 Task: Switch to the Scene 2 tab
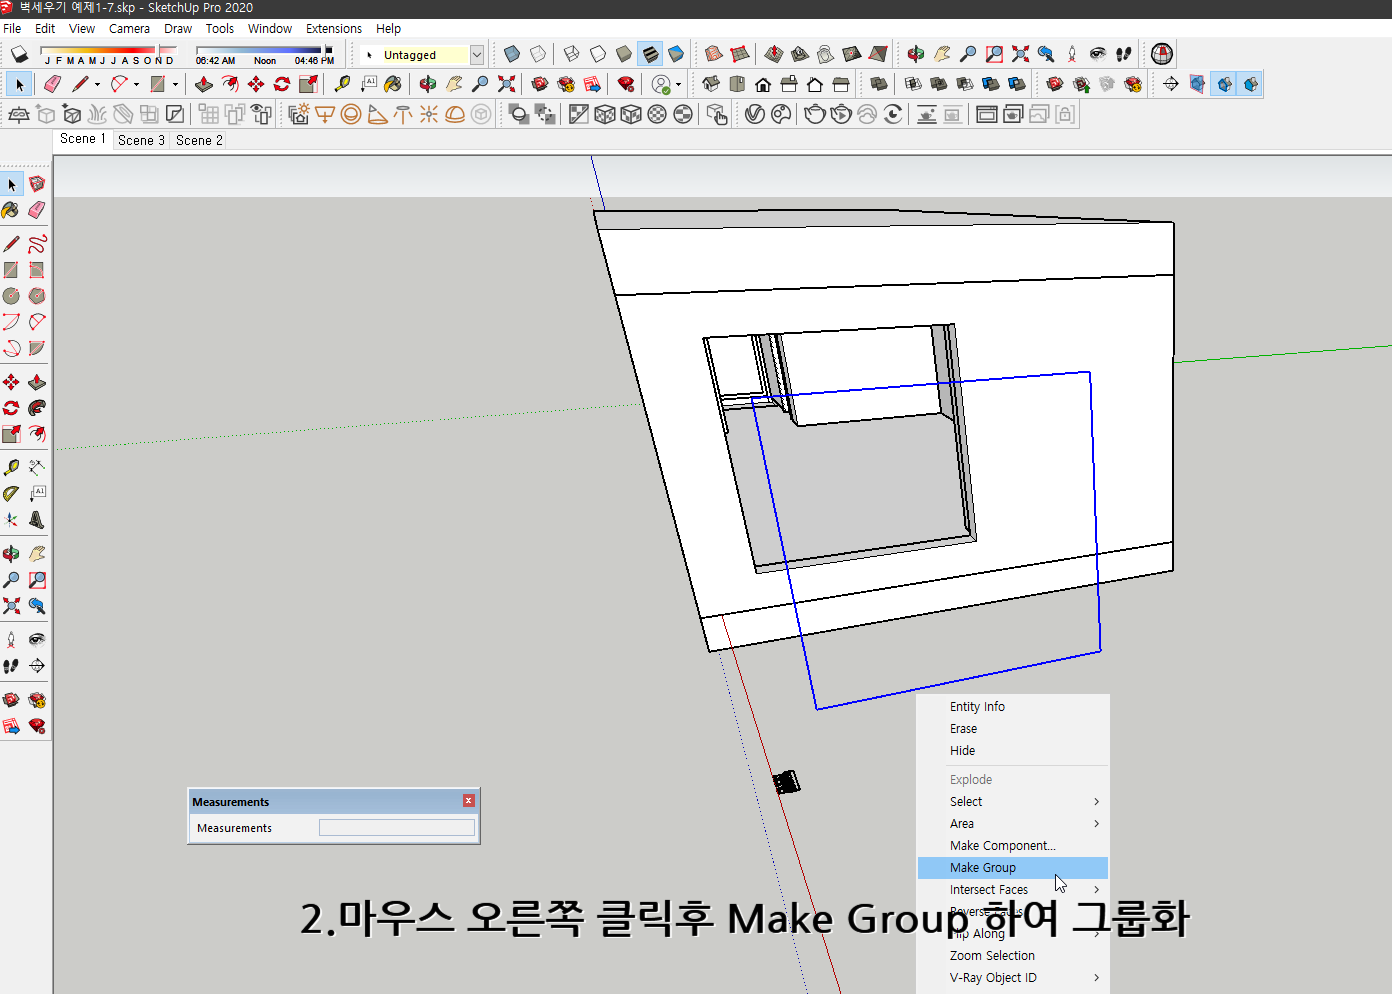pyautogui.click(x=197, y=140)
